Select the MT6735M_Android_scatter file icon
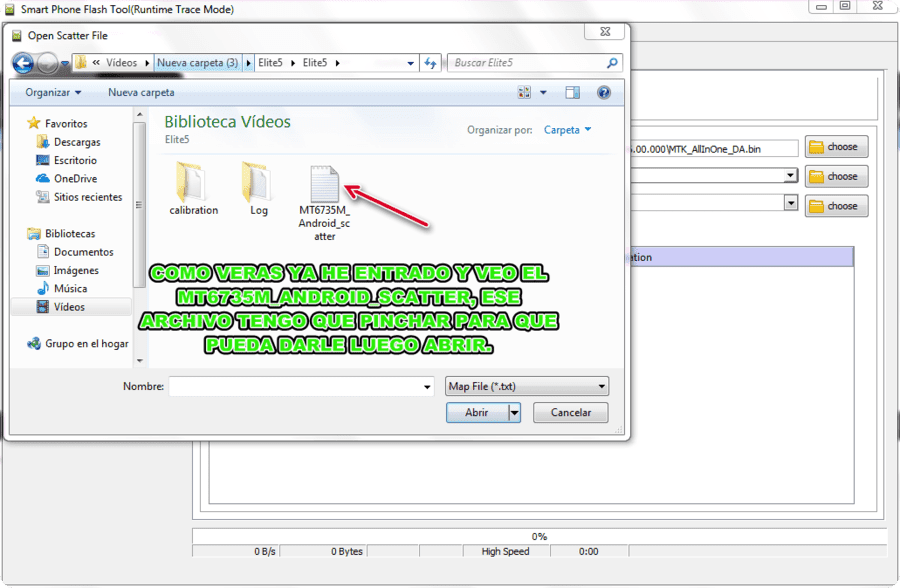Screen dimensions: 900x588 point(324,184)
